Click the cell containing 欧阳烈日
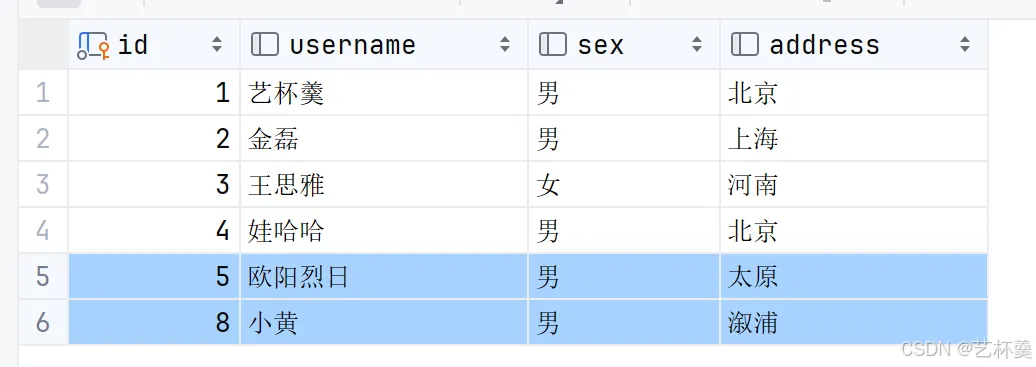 pyautogui.click(x=384, y=276)
